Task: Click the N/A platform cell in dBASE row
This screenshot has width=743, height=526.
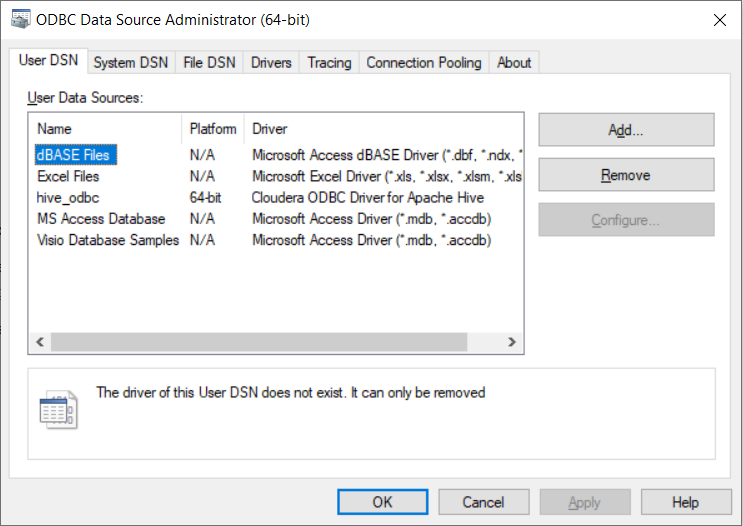Action: click(202, 155)
